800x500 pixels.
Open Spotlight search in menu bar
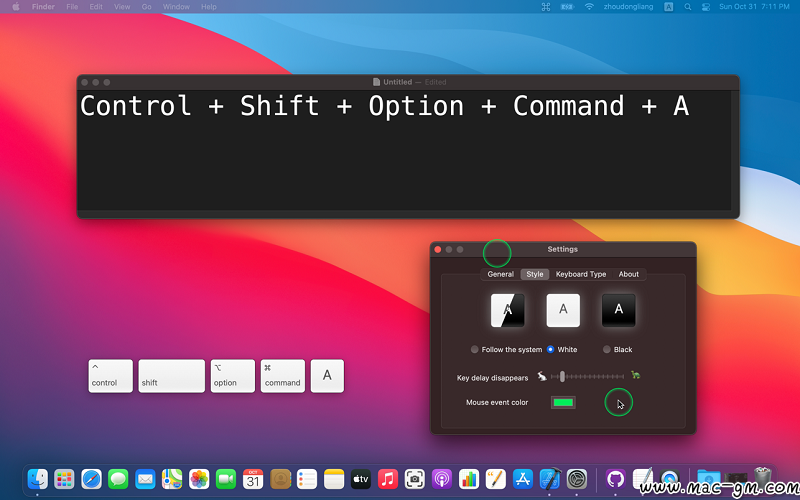click(x=688, y=7)
